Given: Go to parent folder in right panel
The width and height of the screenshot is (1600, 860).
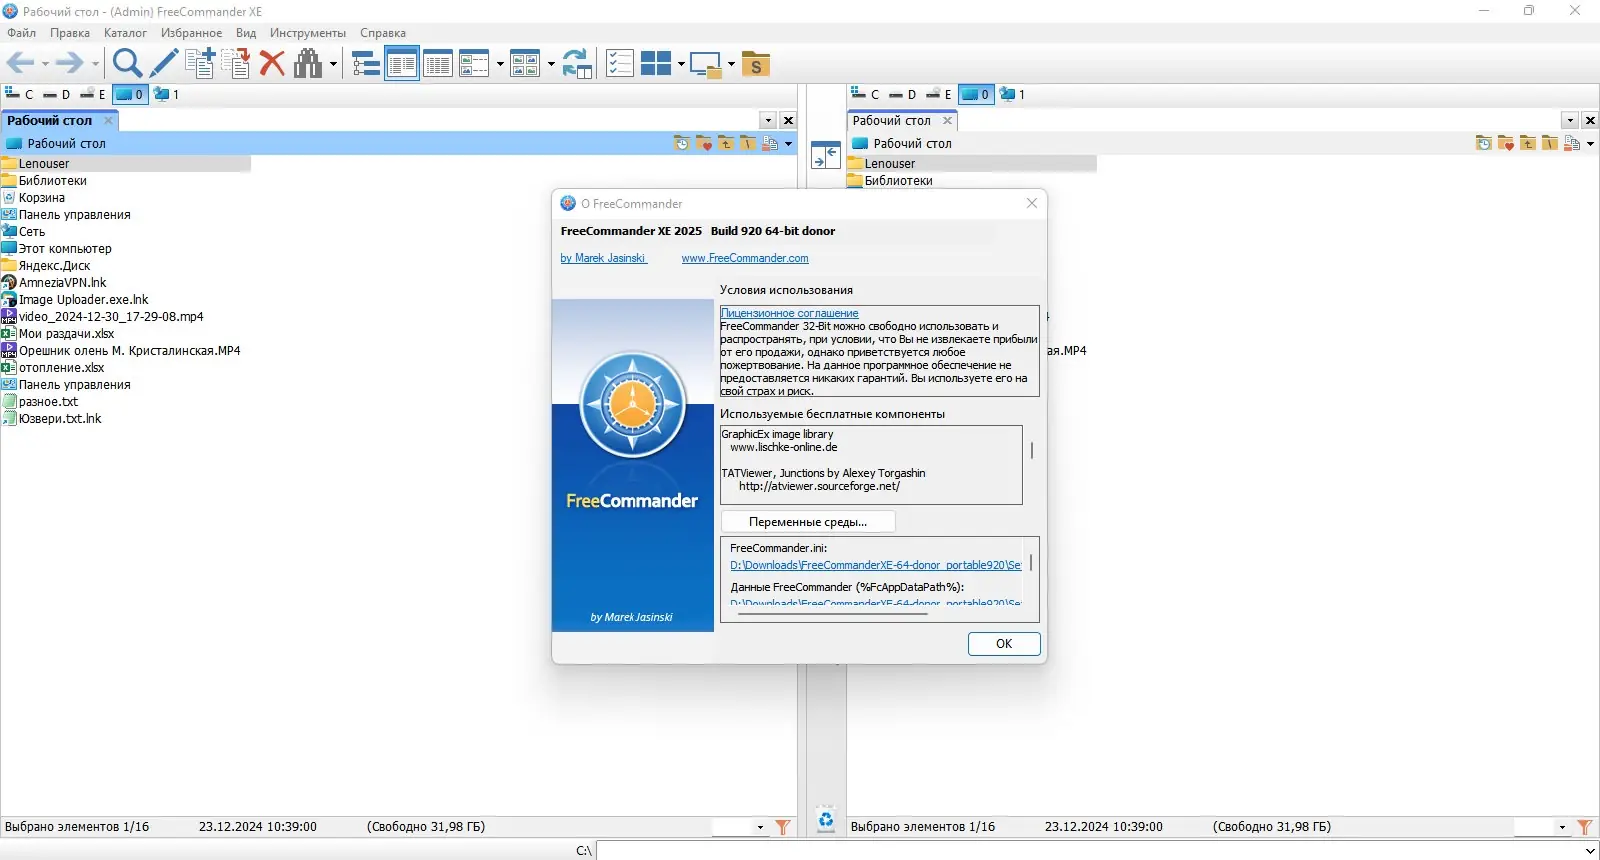Looking at the screenshot, I should pyautogui.click(x=1528, y=143).
